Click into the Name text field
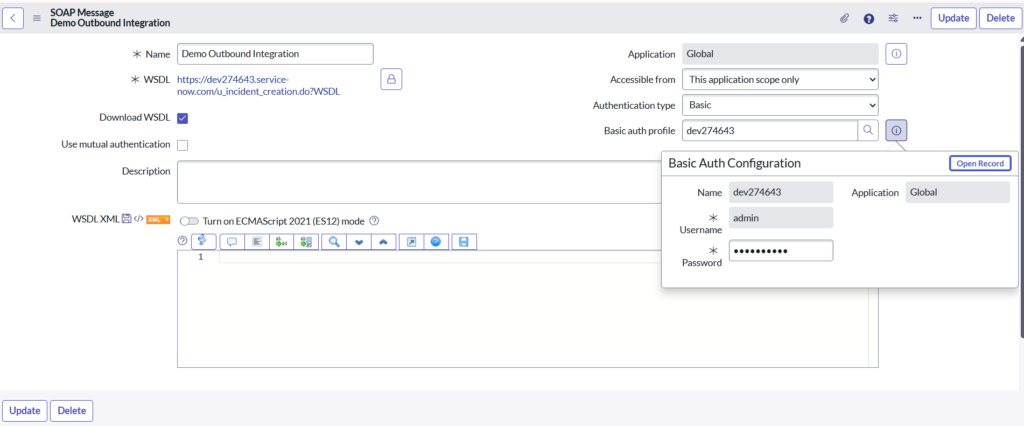1024x426 pixels. (275, 54)
